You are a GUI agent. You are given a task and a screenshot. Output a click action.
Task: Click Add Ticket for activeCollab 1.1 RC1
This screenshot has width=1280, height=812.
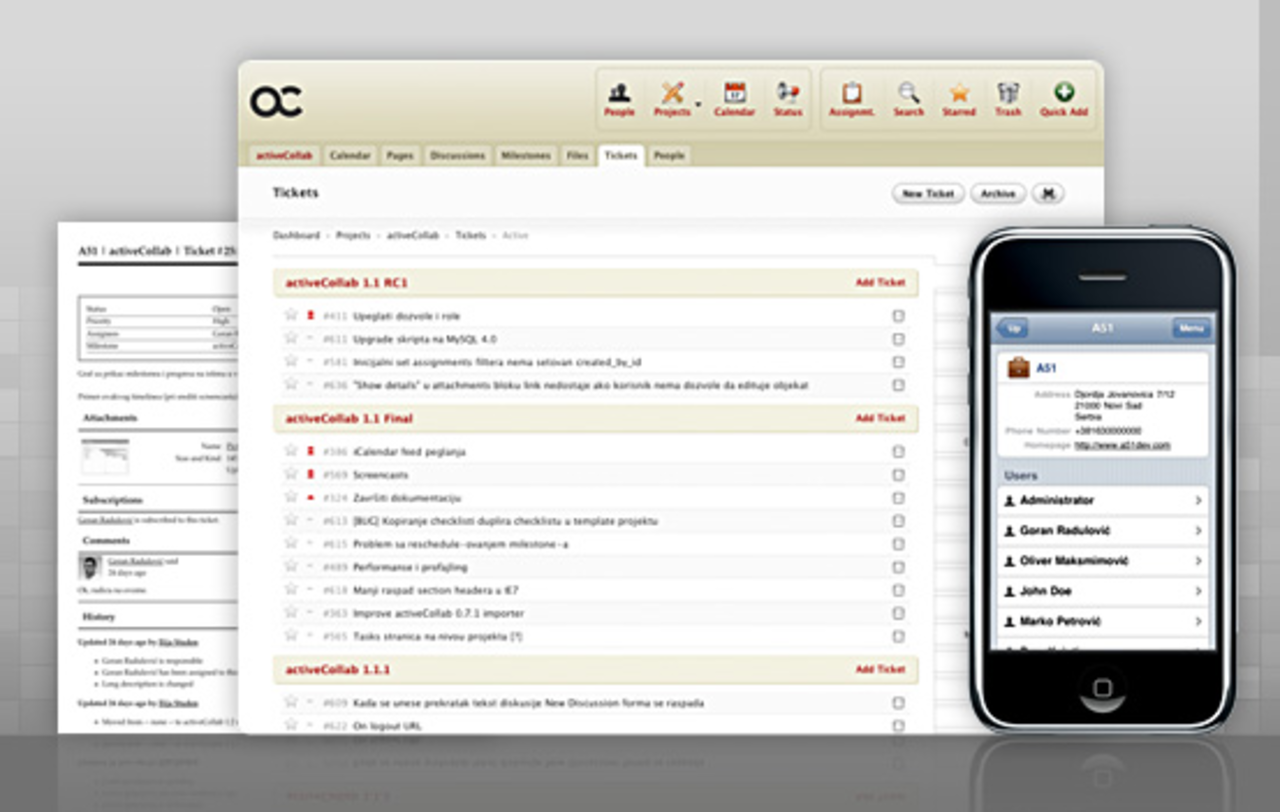pos(880,283)
